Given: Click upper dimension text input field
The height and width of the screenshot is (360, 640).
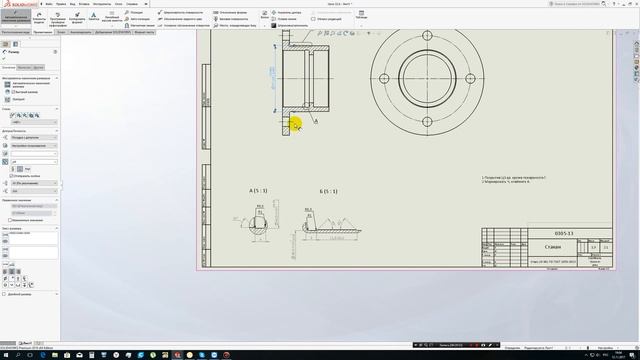Looking at the screenshot, I should pos(33,238).
